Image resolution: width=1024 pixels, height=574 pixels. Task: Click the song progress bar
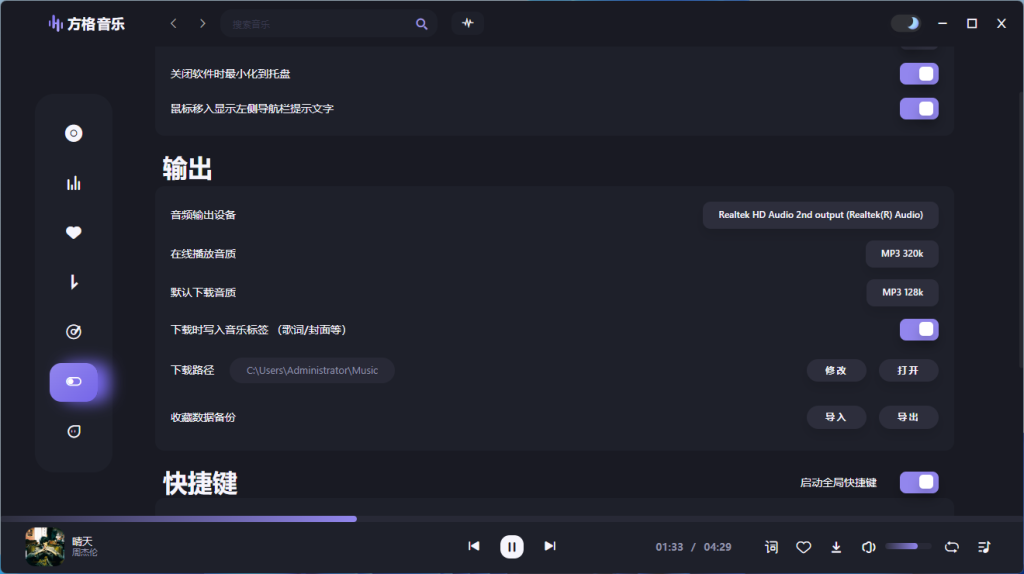tap(512, 519)
